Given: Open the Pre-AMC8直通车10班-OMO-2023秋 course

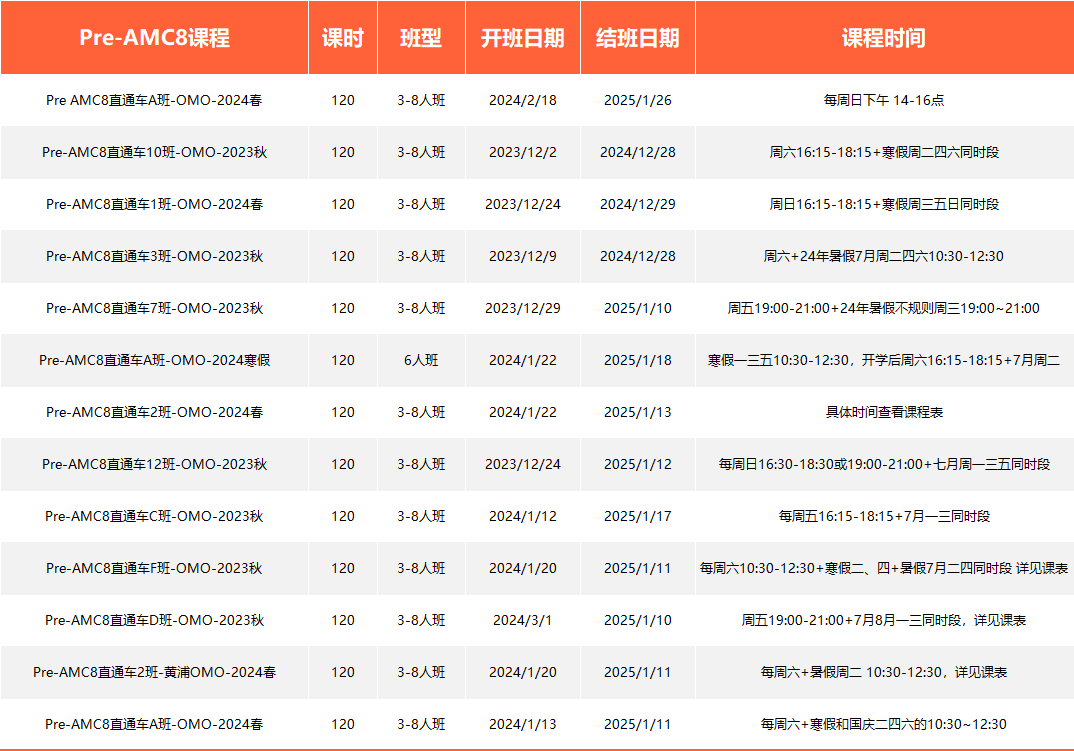Looking at the screenshot, I should 154,152.
